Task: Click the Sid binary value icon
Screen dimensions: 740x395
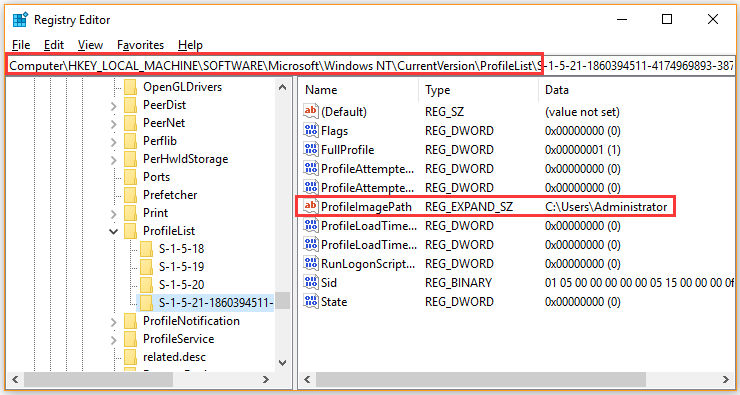Action: pos(311,282)
